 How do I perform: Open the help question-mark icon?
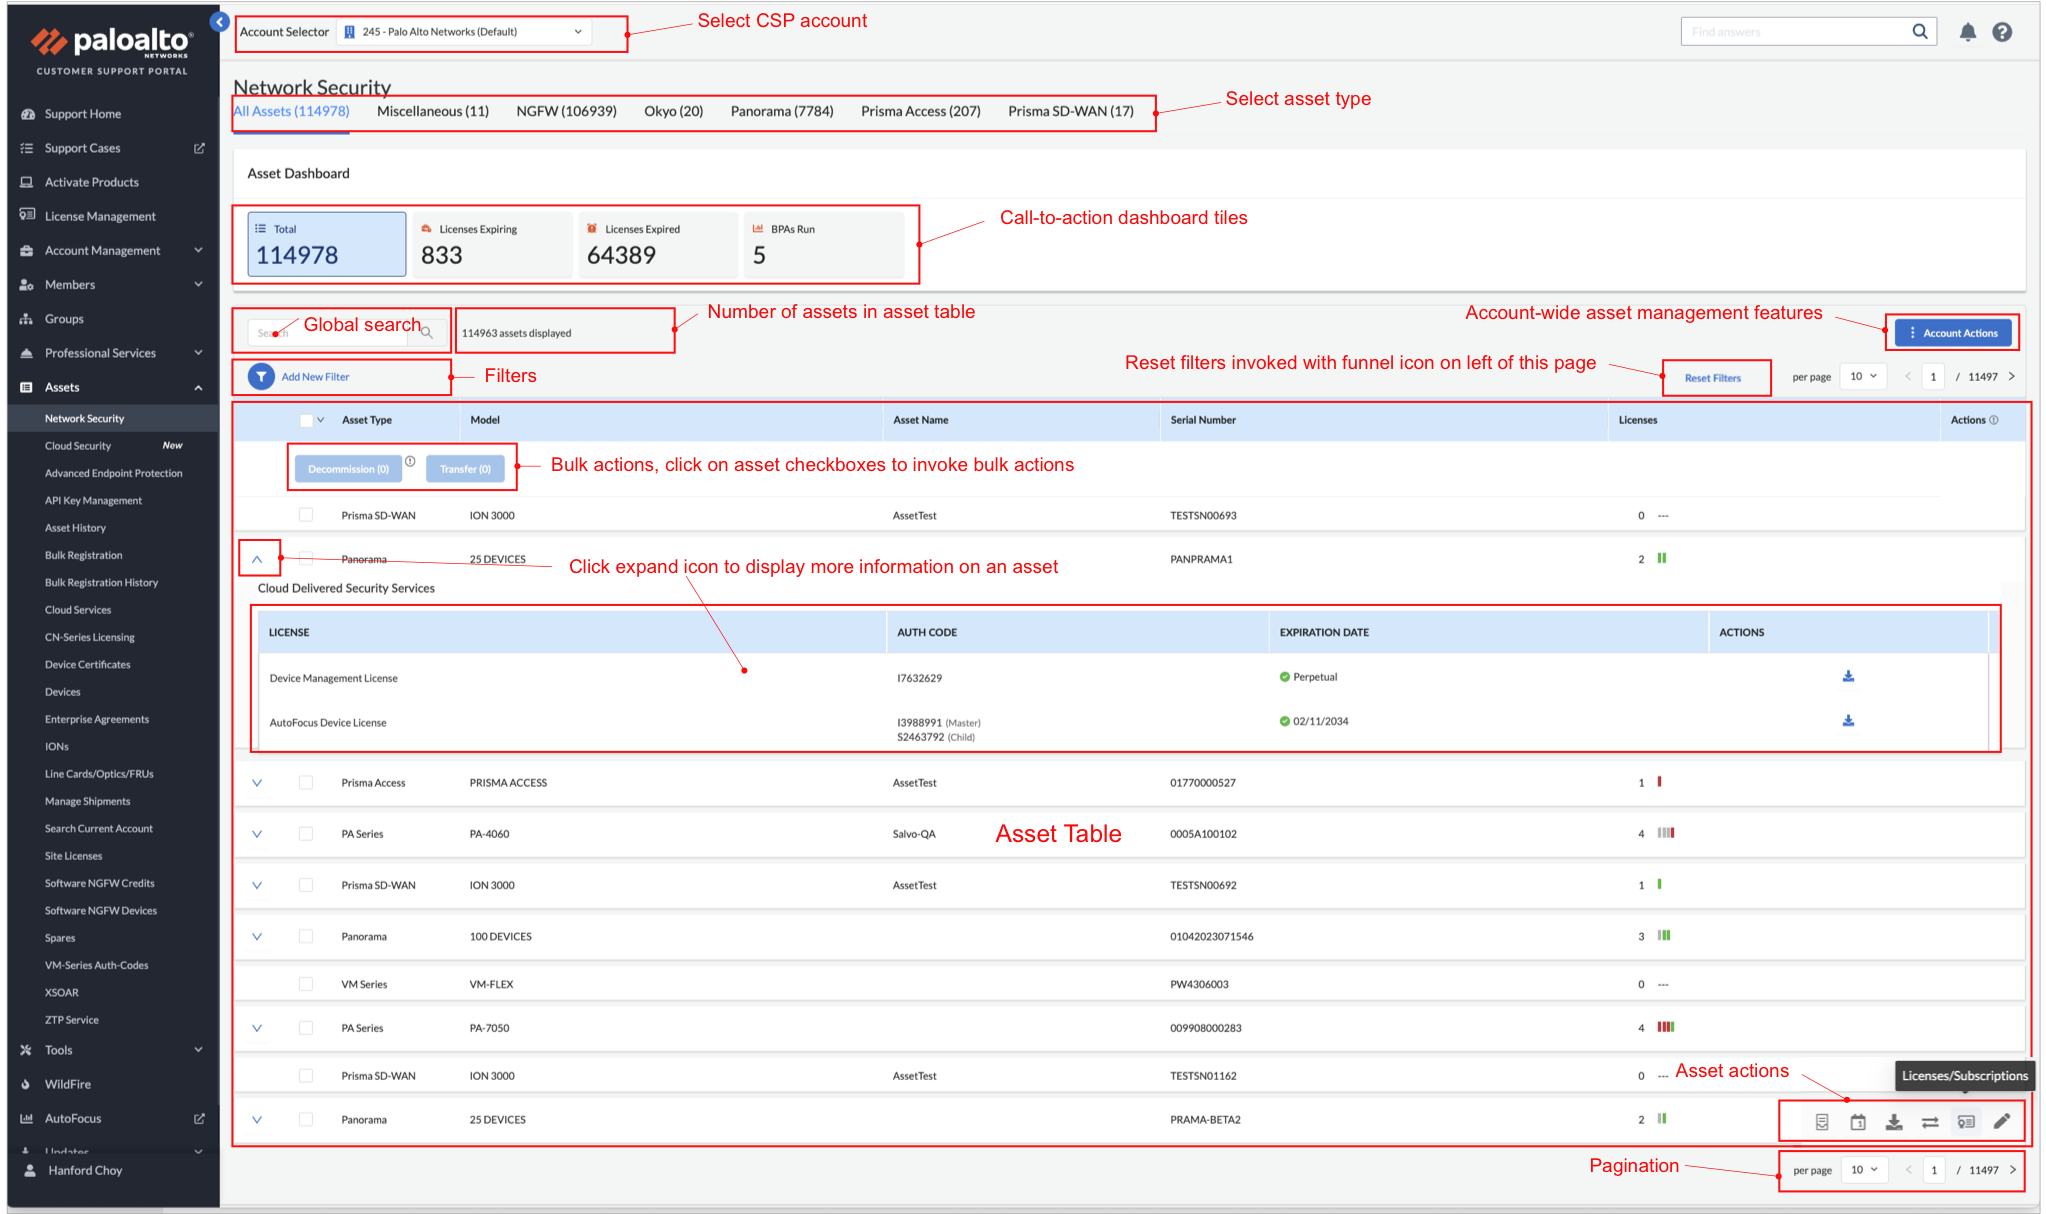pyautogui.click(x=2001, y=31)
